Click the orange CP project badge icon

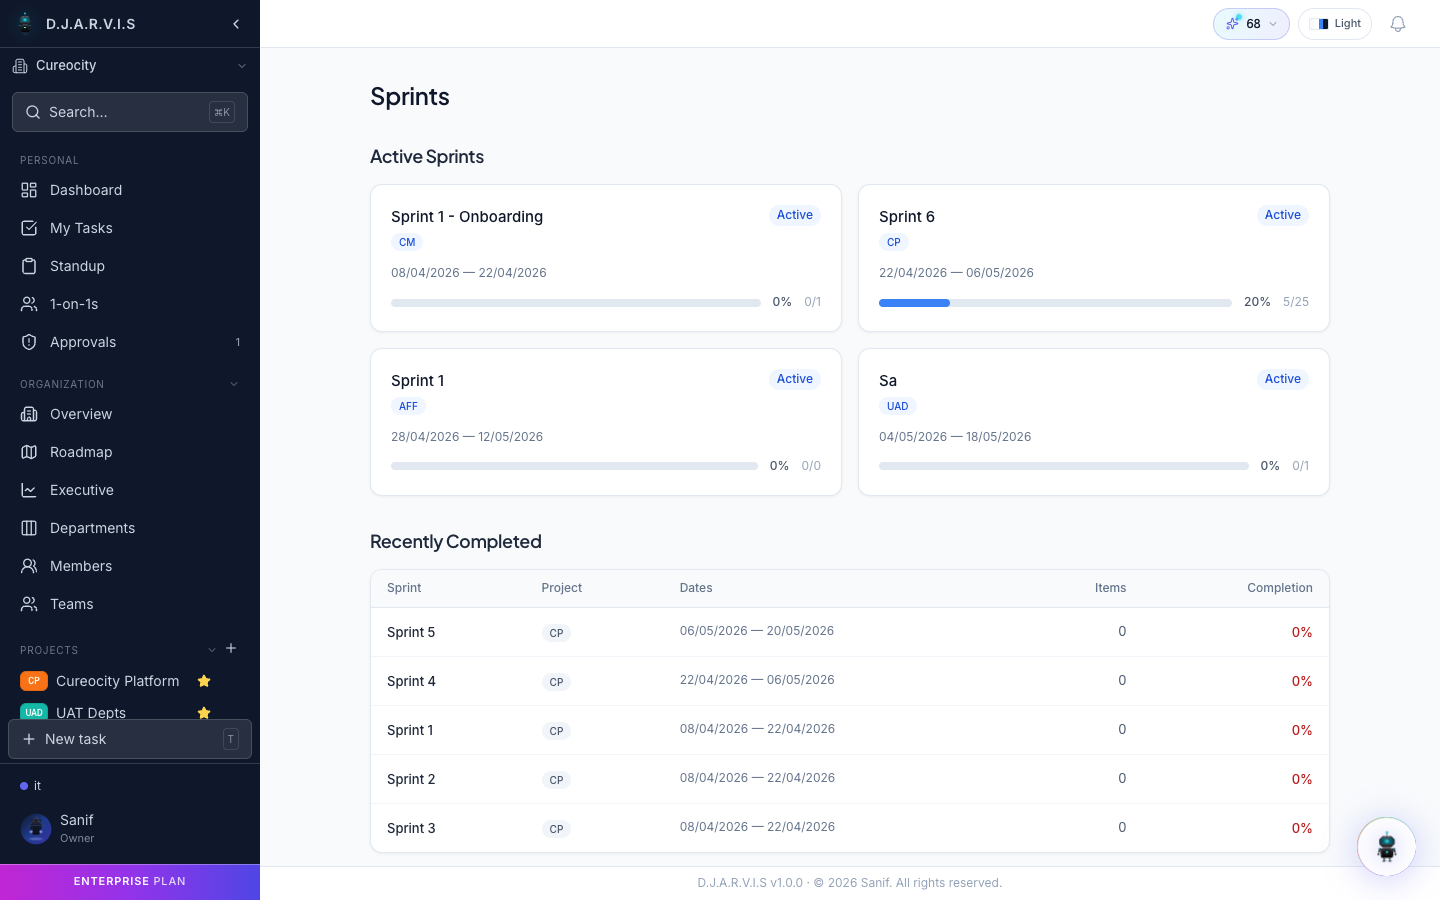point(34,681)
